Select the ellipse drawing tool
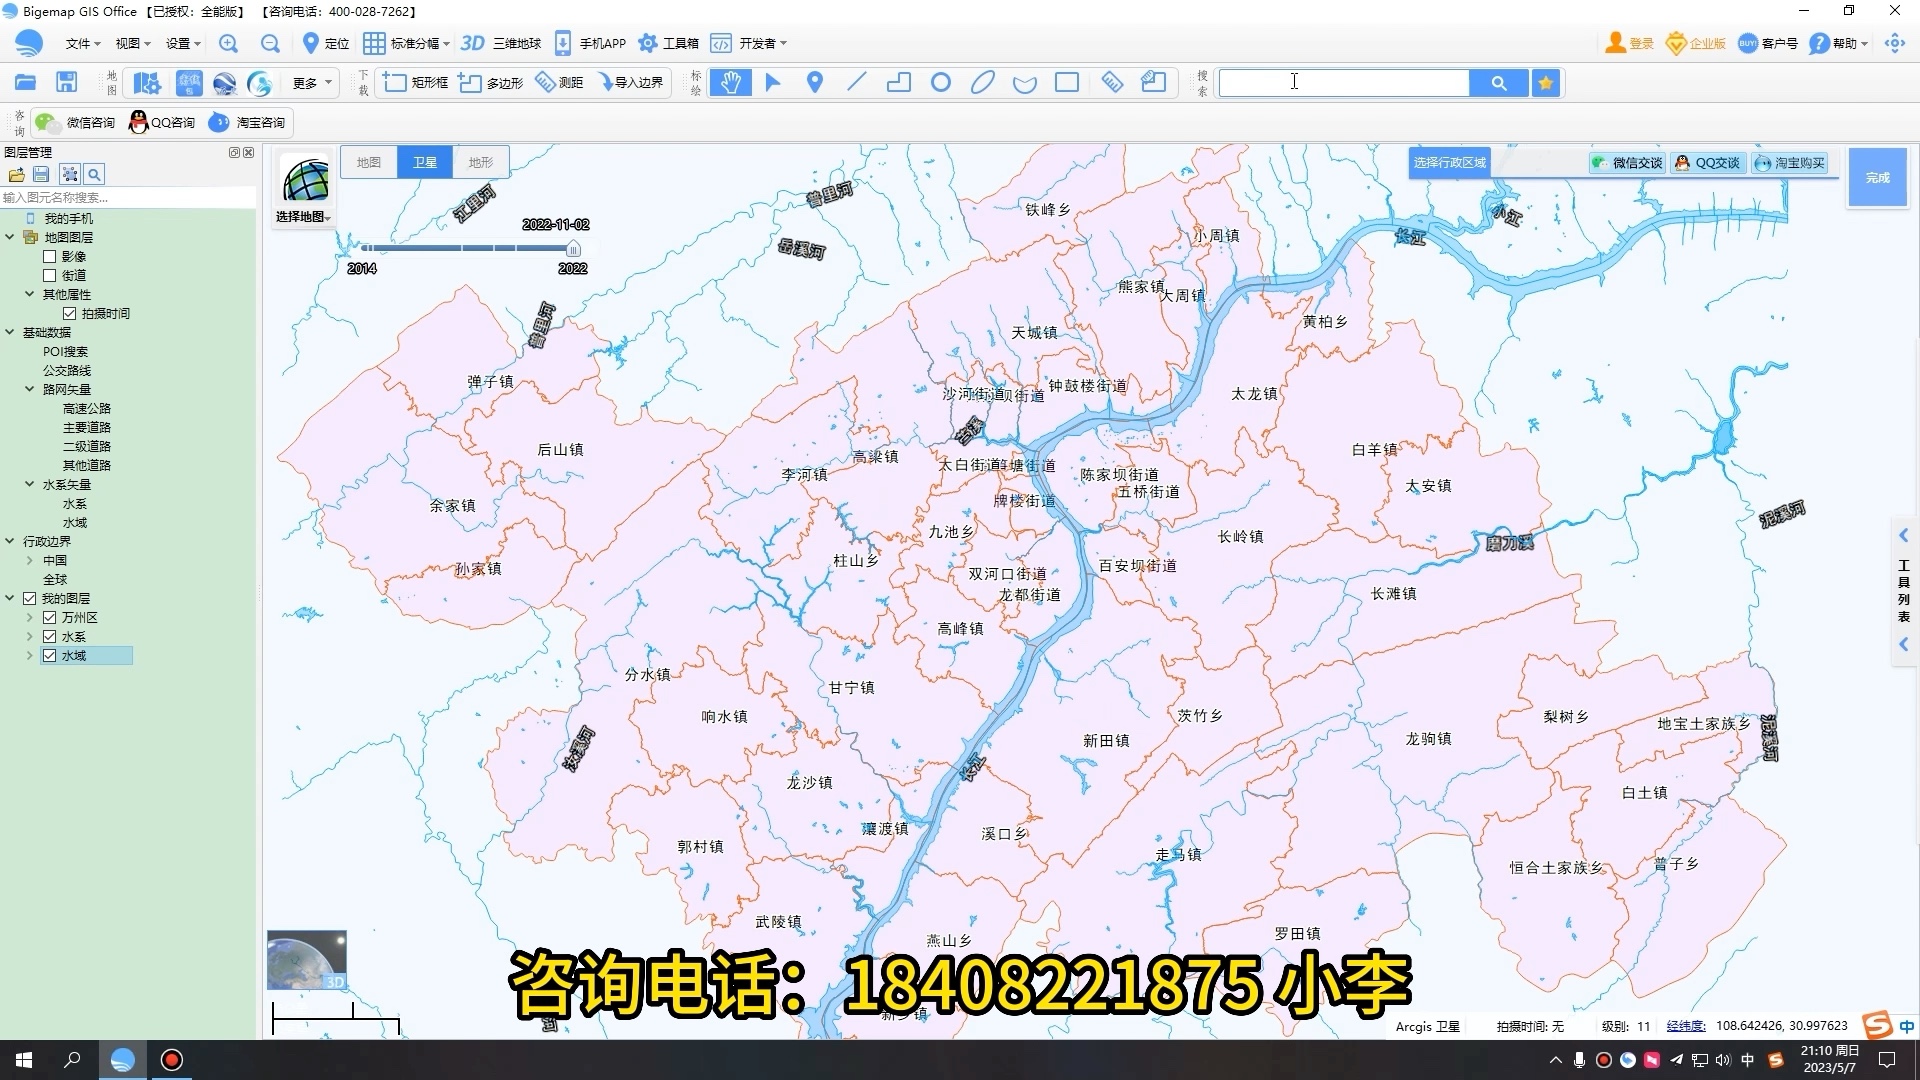 [x=983, y=82]
